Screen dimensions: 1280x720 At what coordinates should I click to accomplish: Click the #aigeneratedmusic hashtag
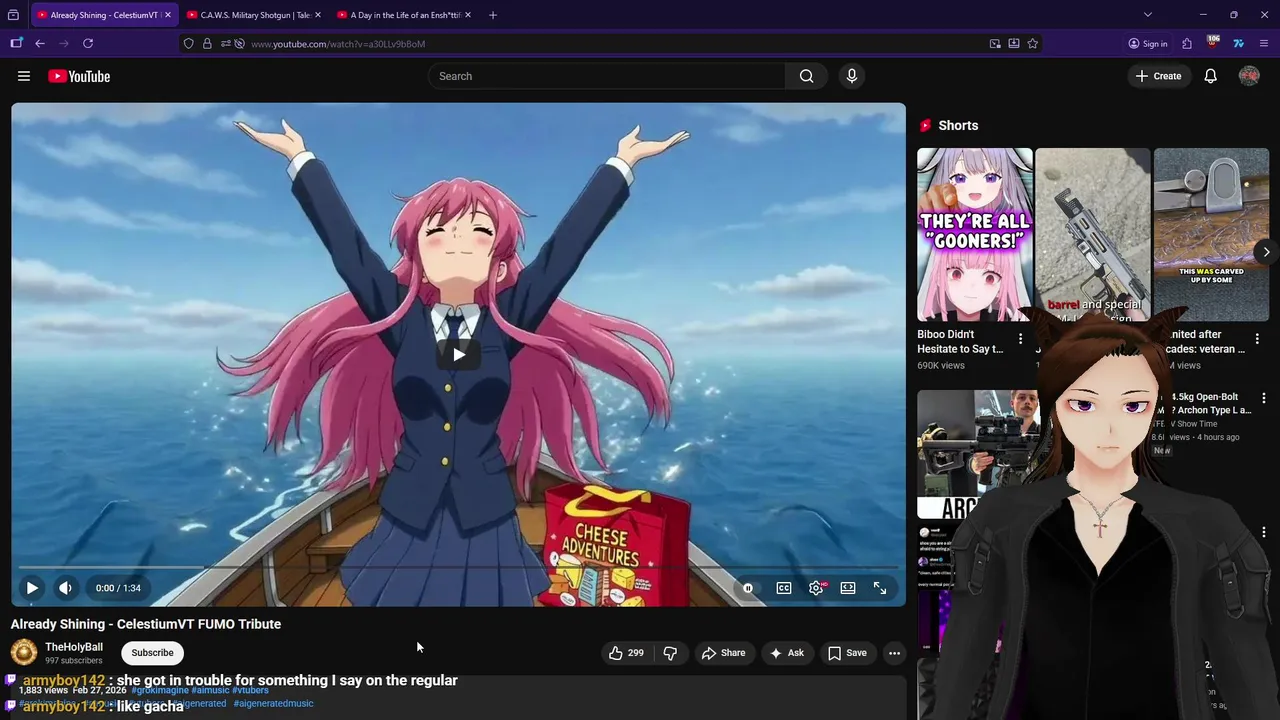(273, 703)
